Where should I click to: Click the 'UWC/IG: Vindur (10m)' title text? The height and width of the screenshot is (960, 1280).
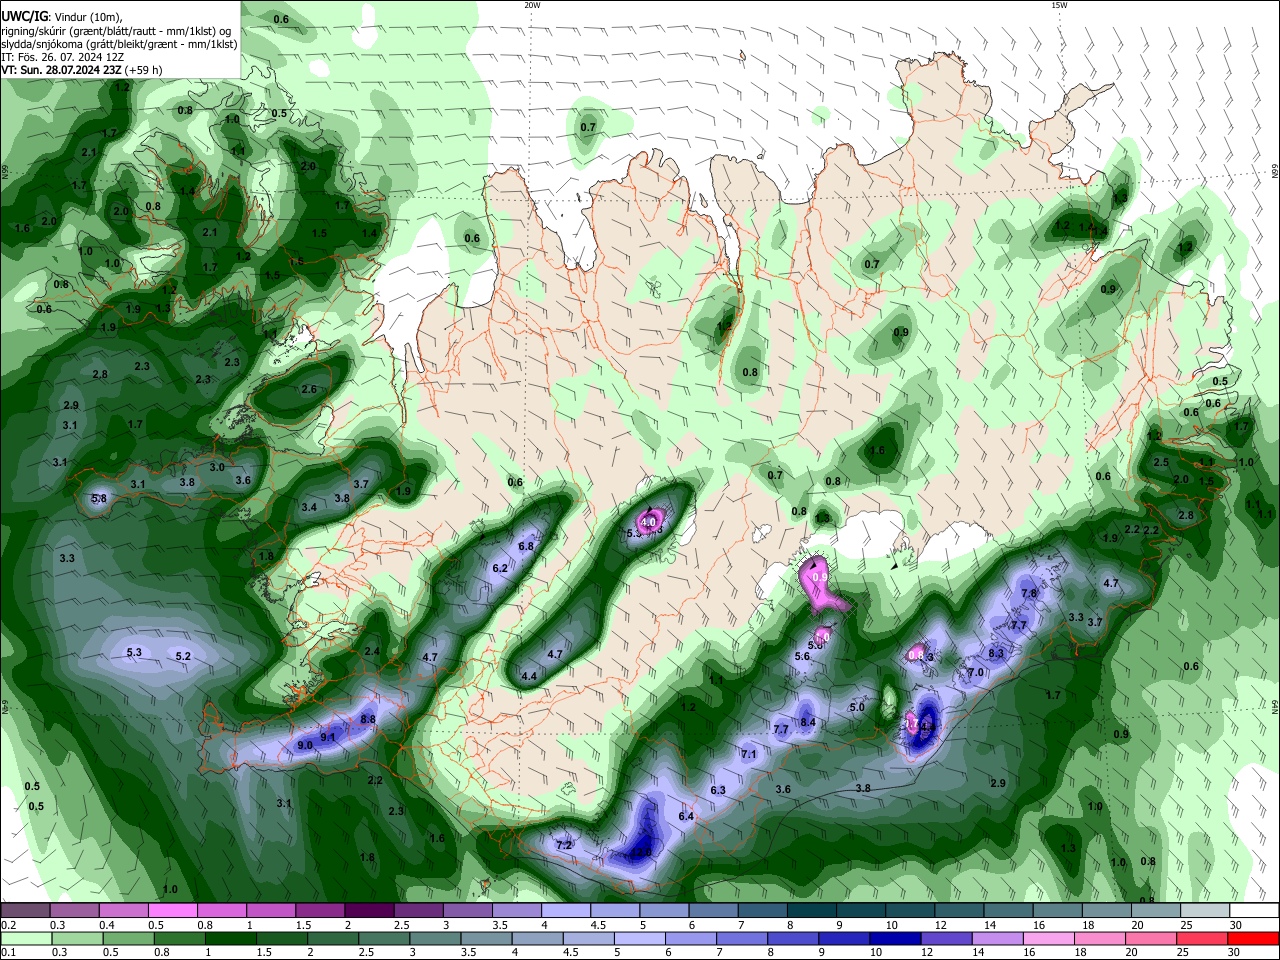[62, 16]
